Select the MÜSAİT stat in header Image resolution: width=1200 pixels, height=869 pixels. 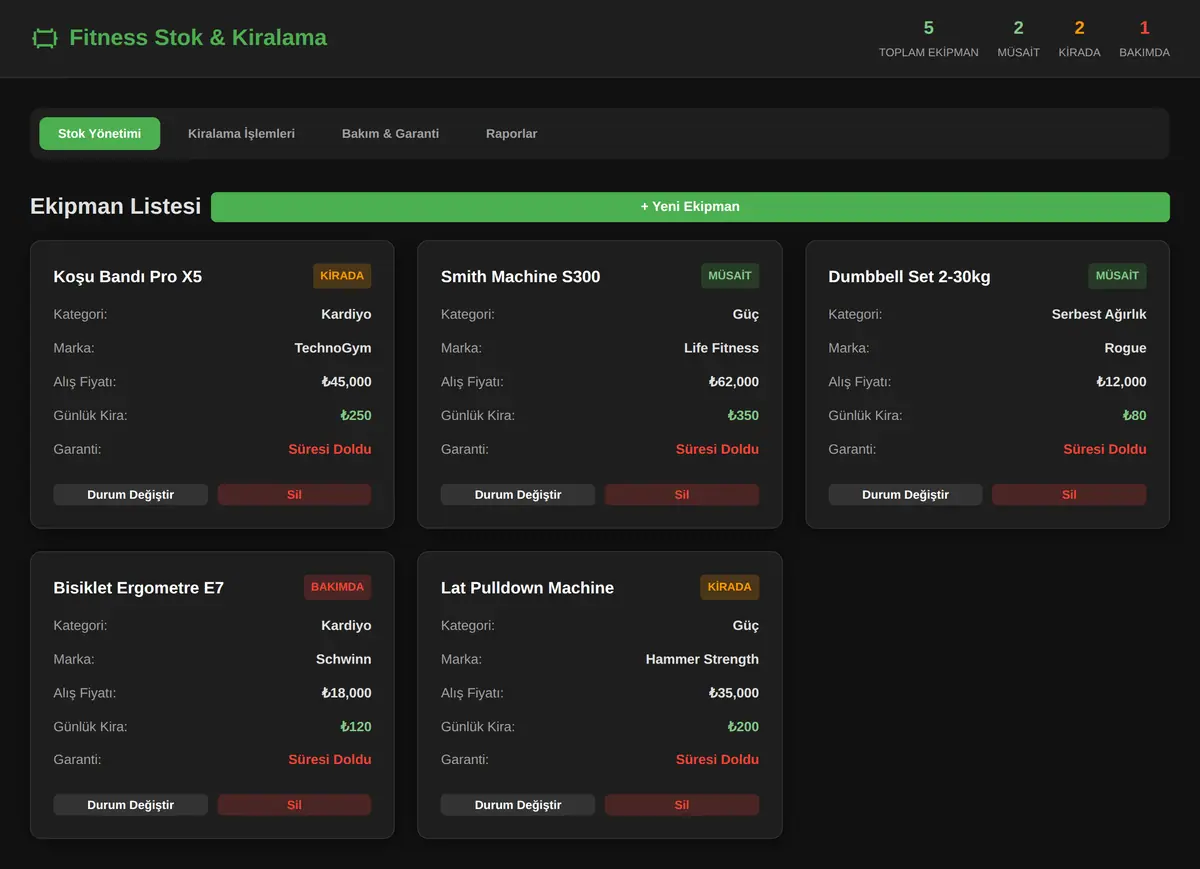click(x=1018, y=39)
